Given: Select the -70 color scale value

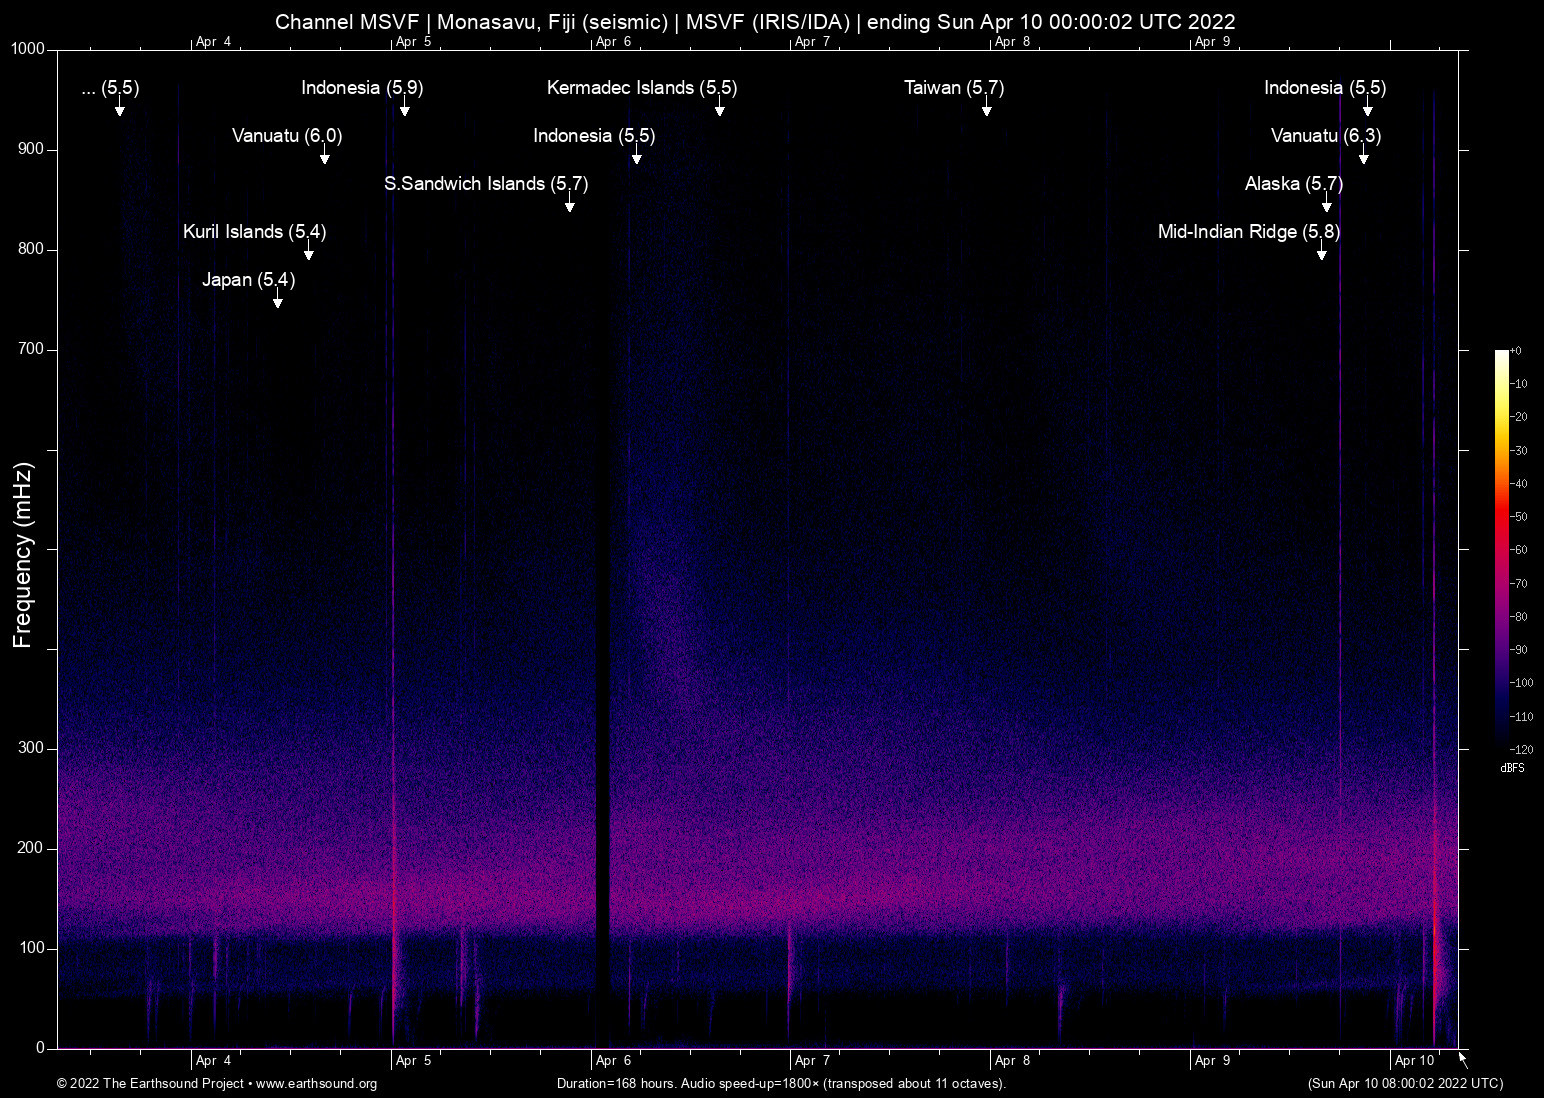Looking at the screenshot, I should pyautogui.click(x=1519, y=583).
